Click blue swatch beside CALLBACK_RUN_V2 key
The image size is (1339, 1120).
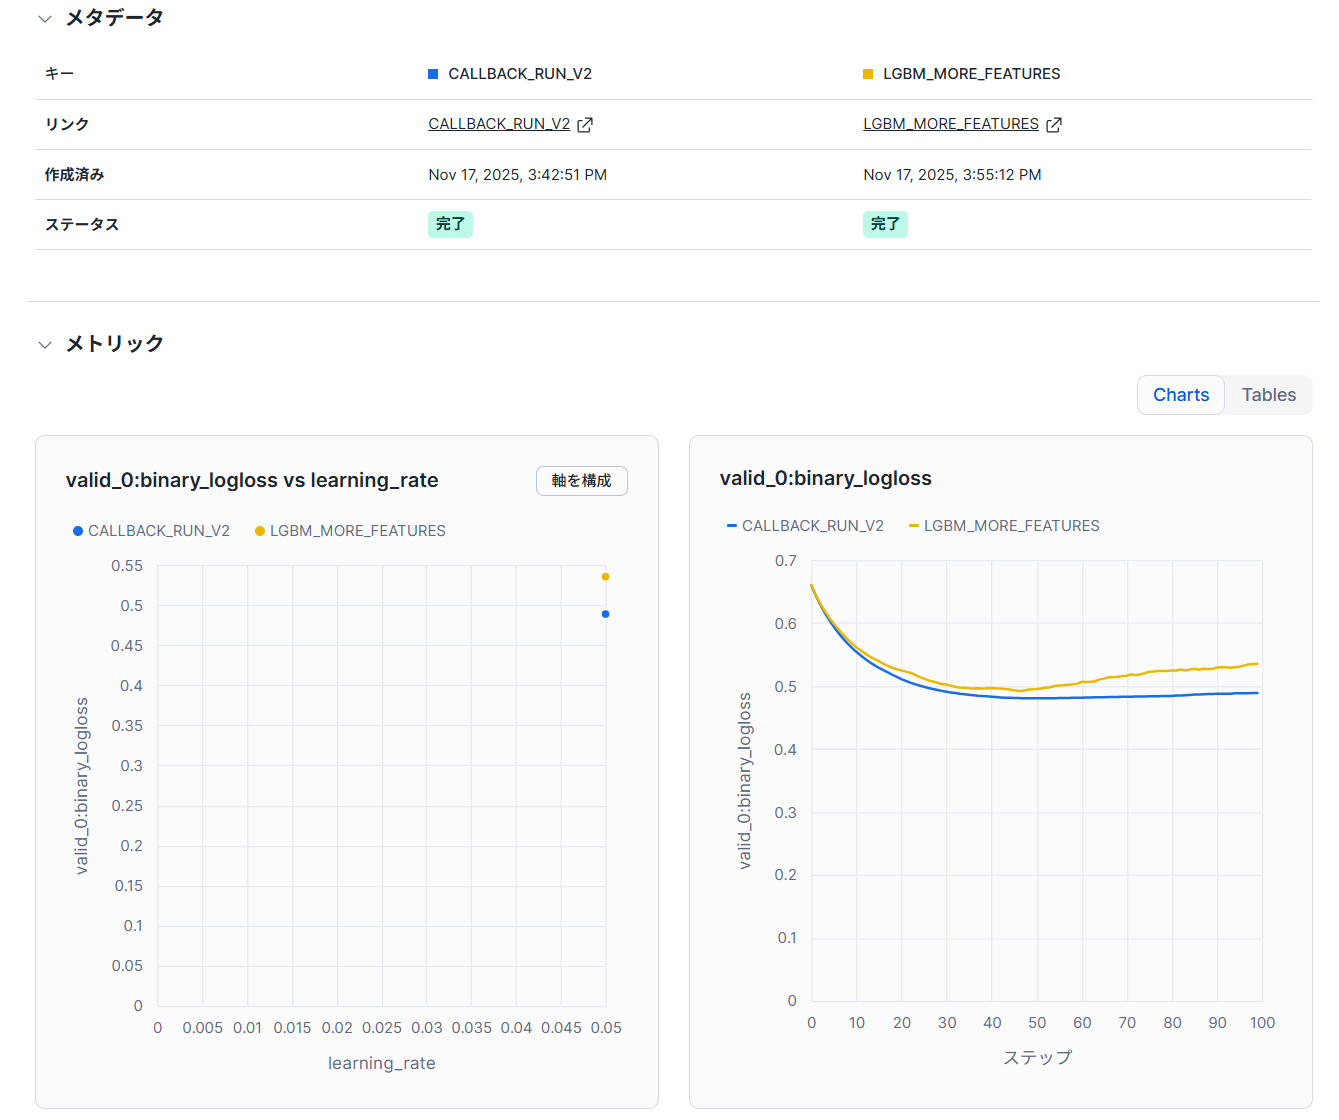(x=433, y=74)
